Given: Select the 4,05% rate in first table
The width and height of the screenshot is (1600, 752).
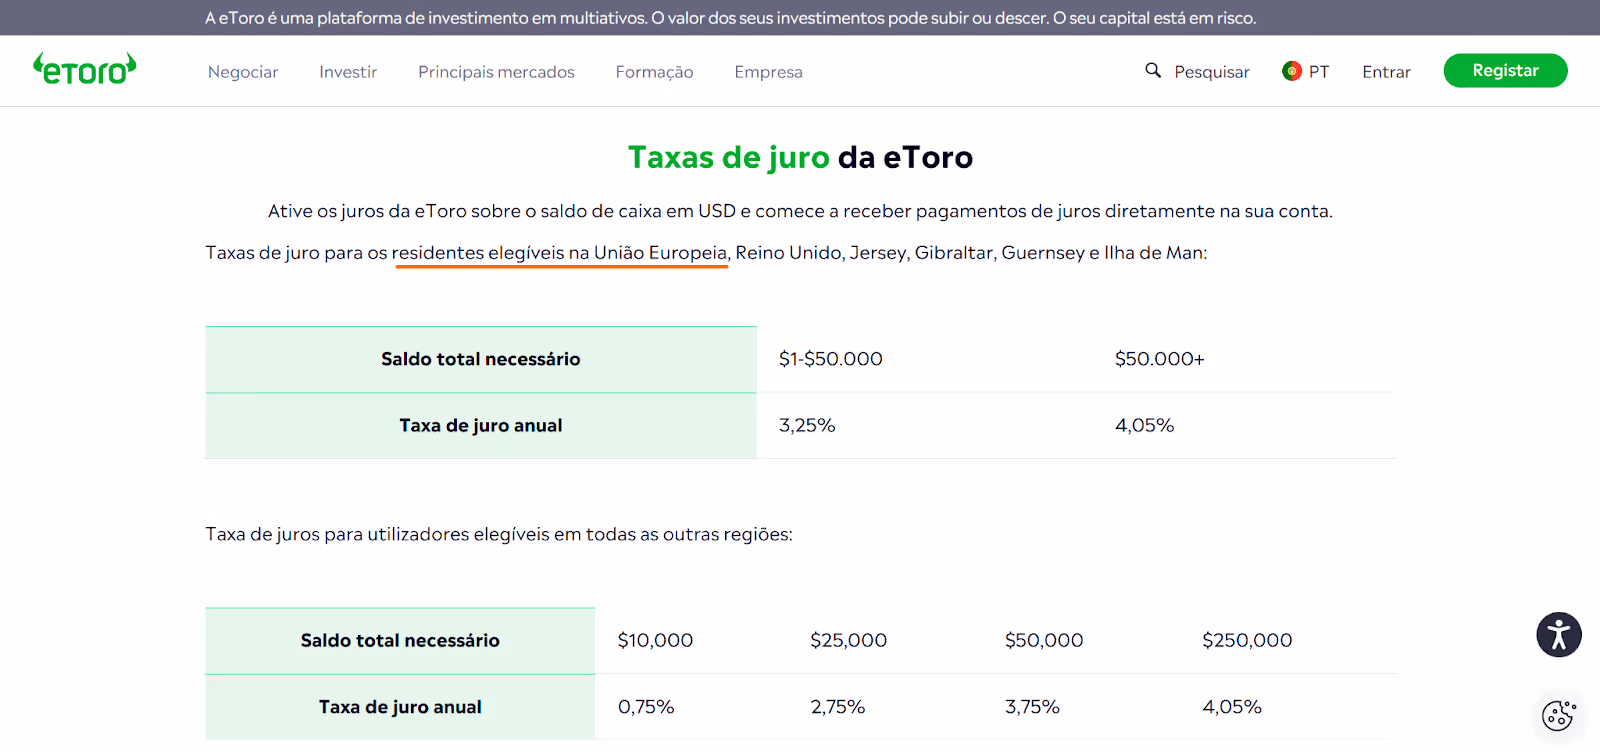Looking at the screenshot, I should coord(1144,425).
